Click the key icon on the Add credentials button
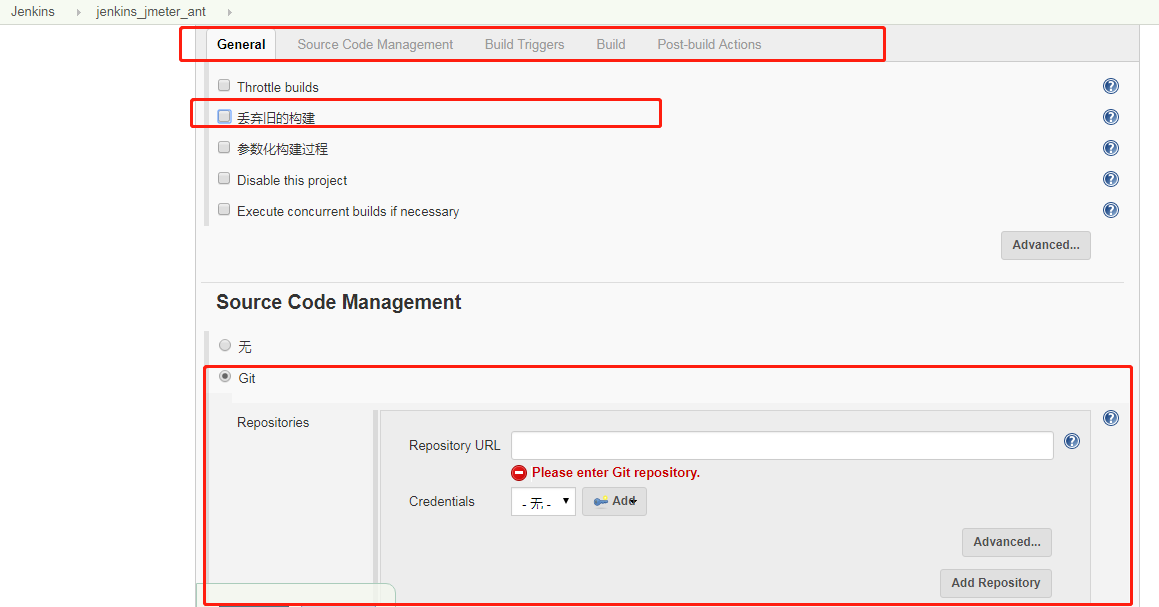The height and width of the screenshot is (607, 1159). point(602,501)
